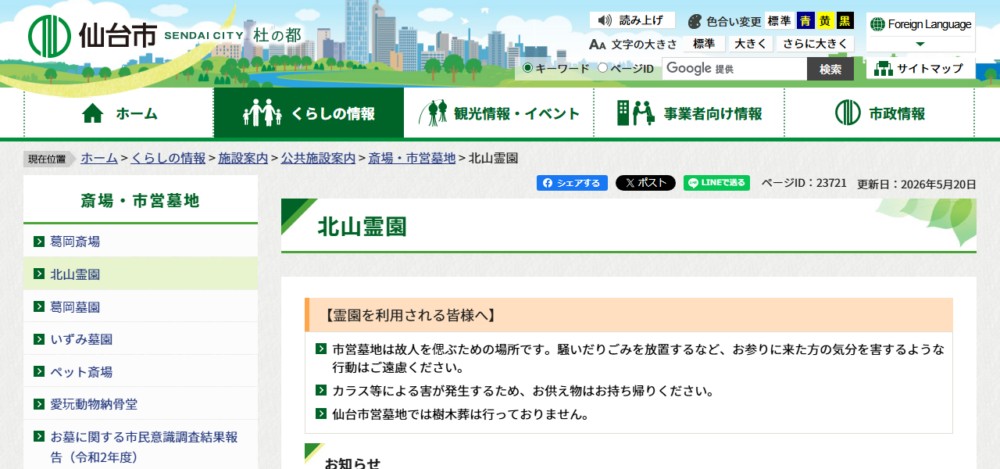Select the 青 blue color scheme
The height and width of the screenshot is (469, 1000).
(806, 21)
